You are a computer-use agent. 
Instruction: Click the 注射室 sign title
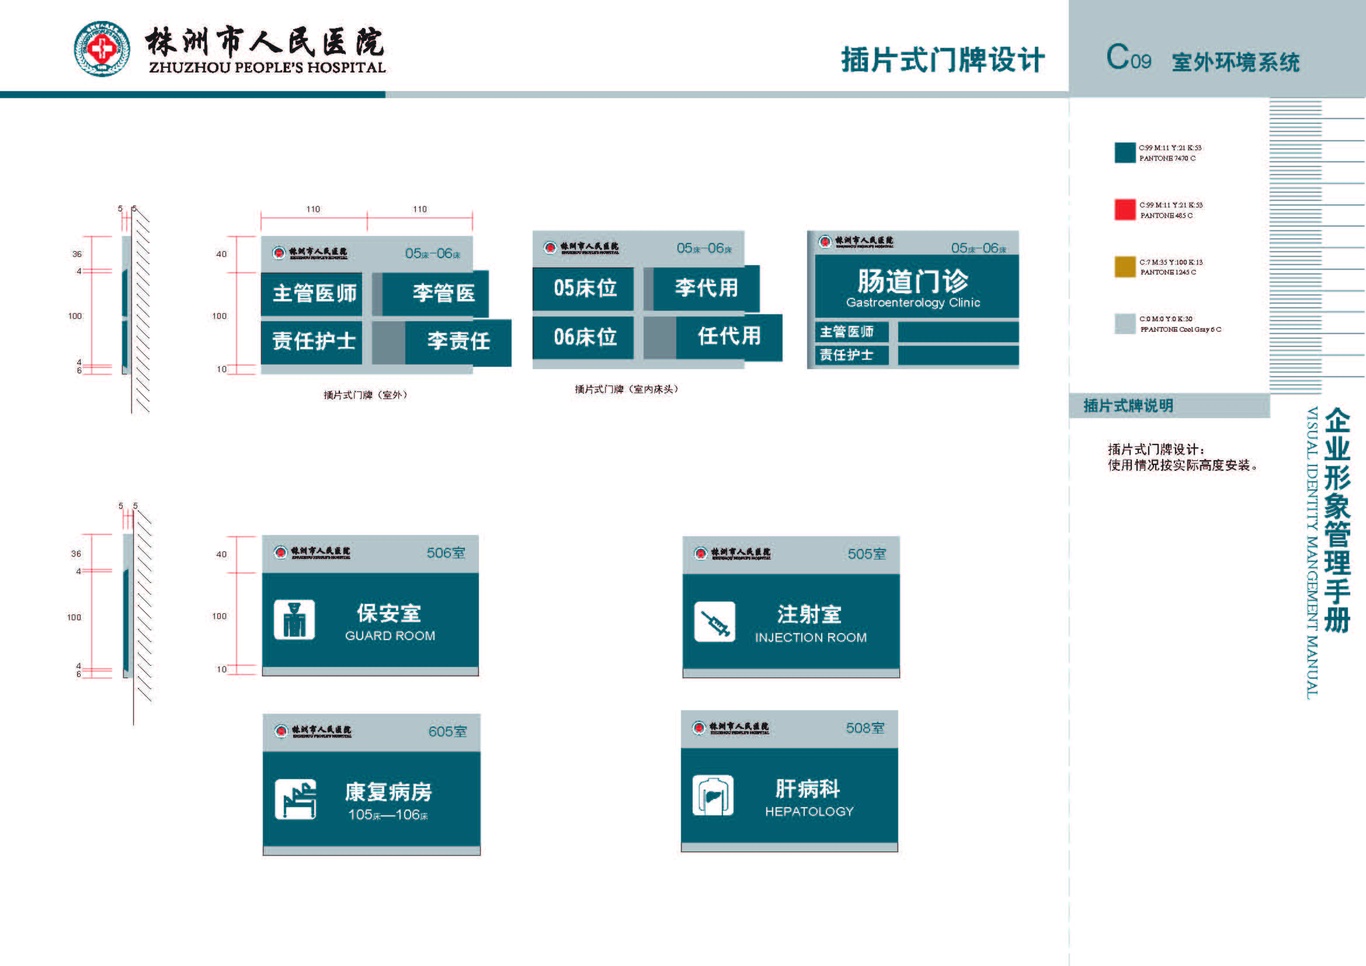[810, 614]
